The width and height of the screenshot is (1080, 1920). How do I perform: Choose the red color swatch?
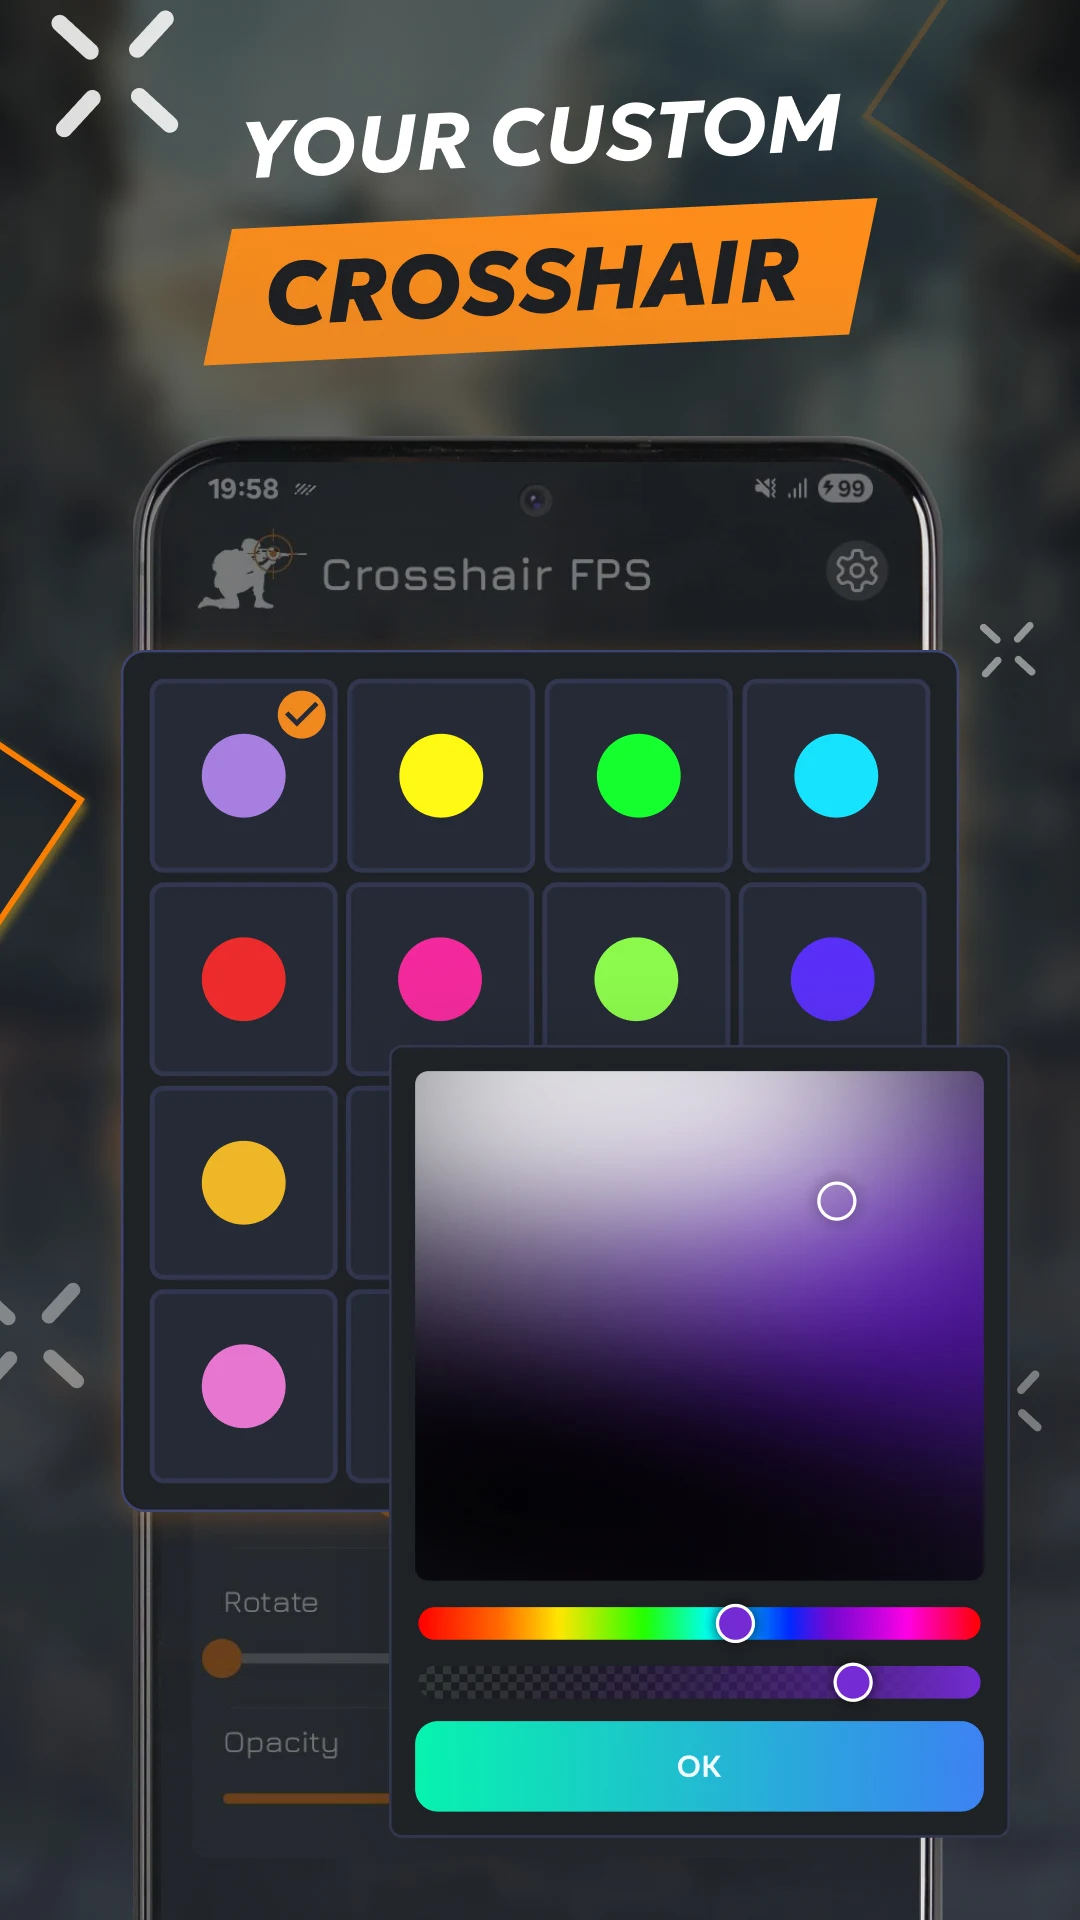(x=244, y=979)
